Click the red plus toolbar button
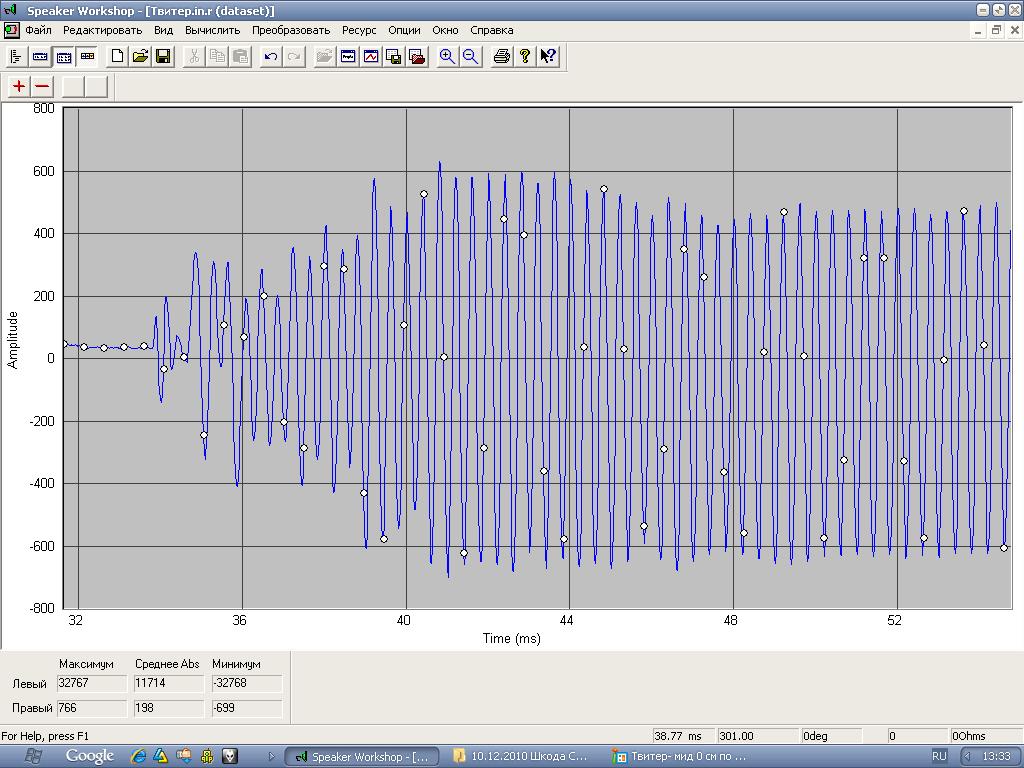This screenshot has width=1024, height=768. point(19,87)
